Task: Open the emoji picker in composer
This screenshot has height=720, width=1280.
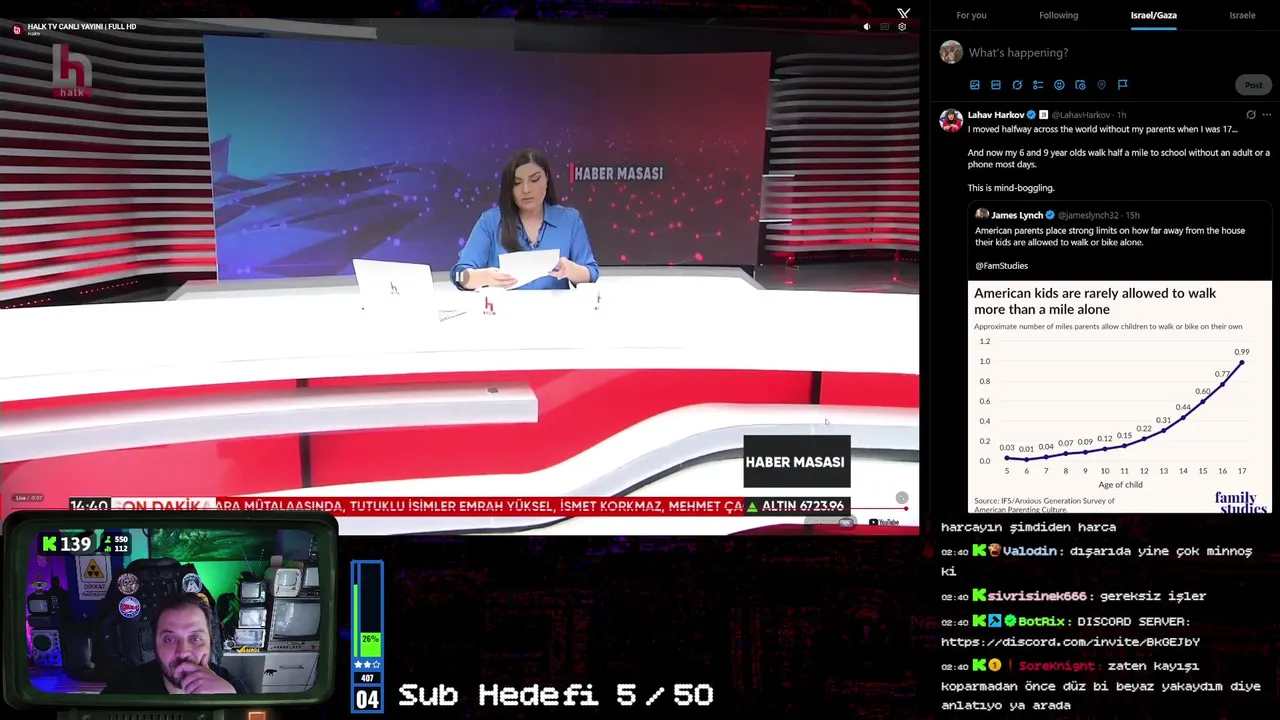Action: tap(1059, 85)
